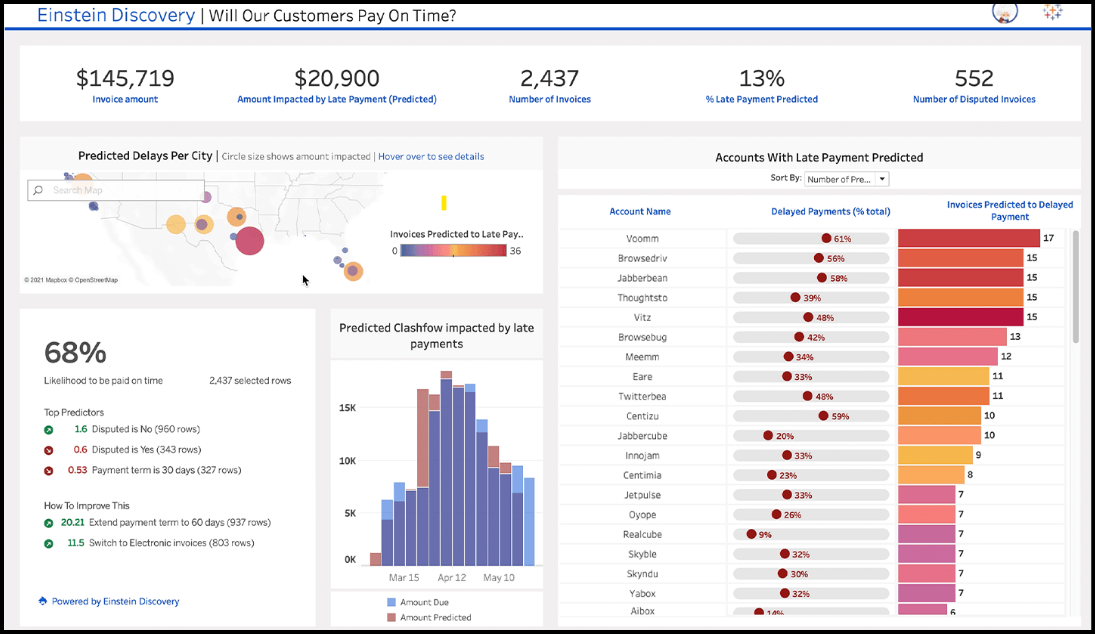Select Delayed Payments (% total) column header
1095x634 pixels.
coord(830,212)
